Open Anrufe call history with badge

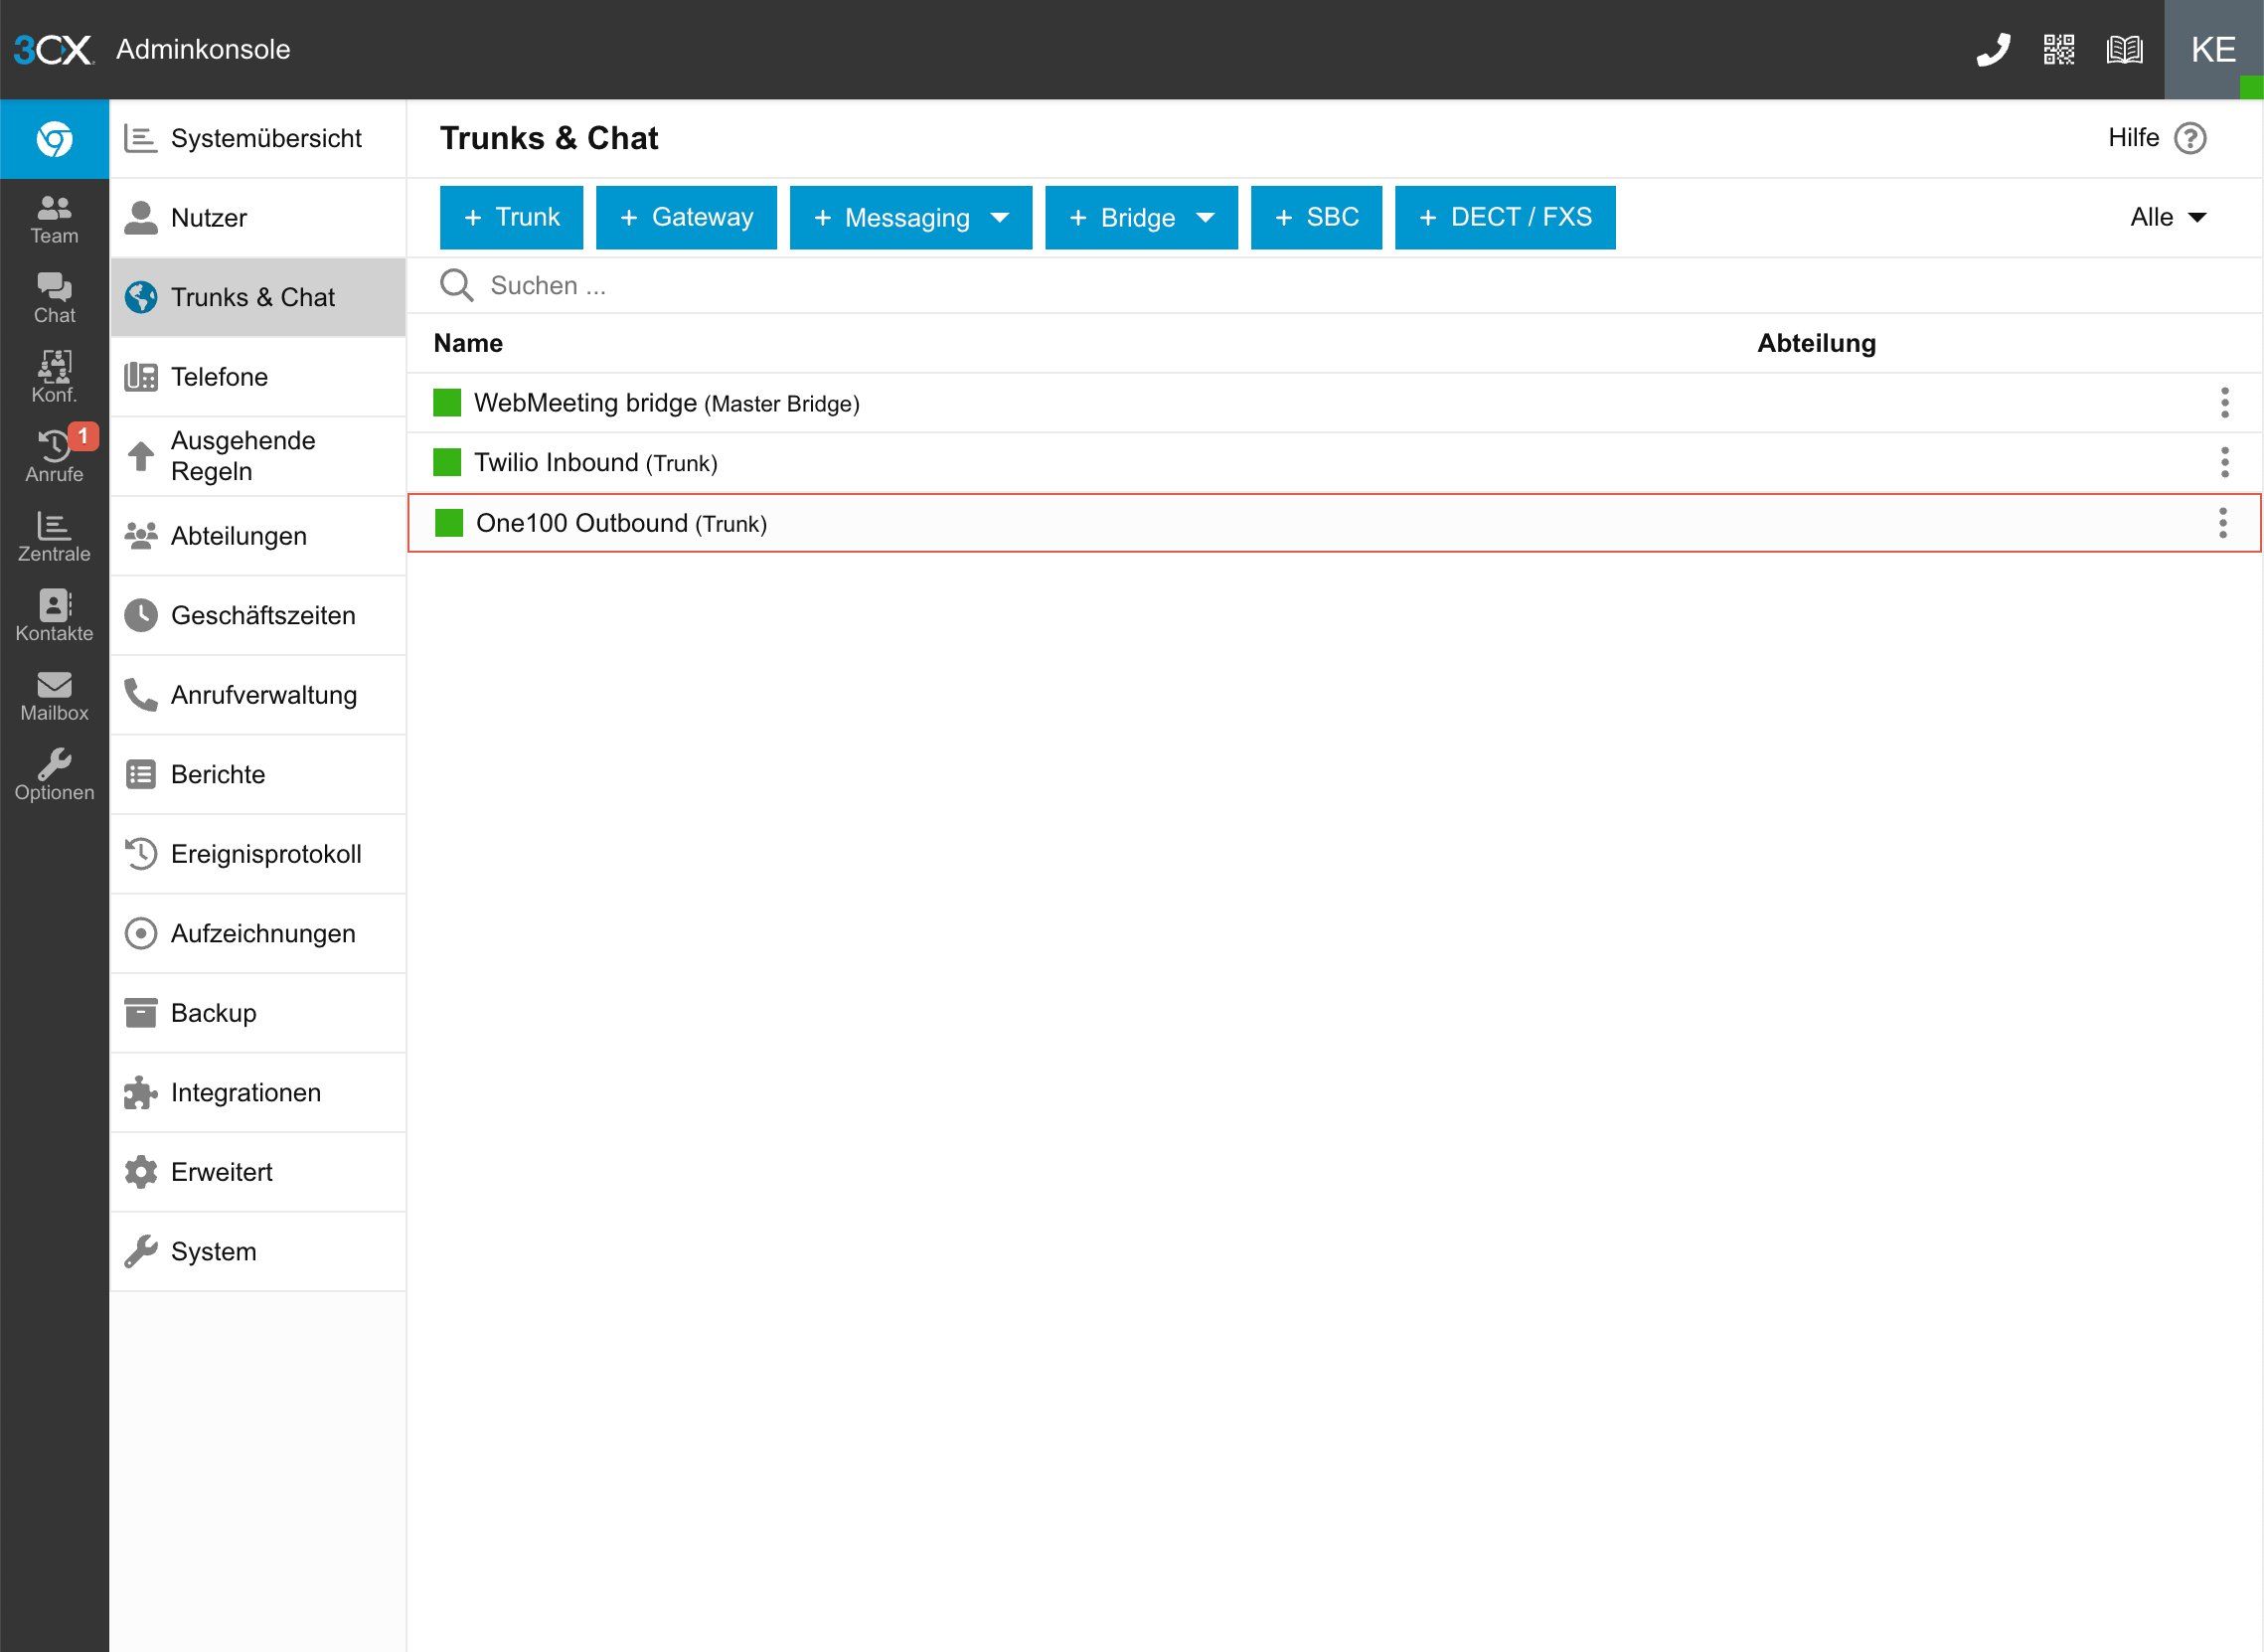pyautogui.click(x=54, y=457)
